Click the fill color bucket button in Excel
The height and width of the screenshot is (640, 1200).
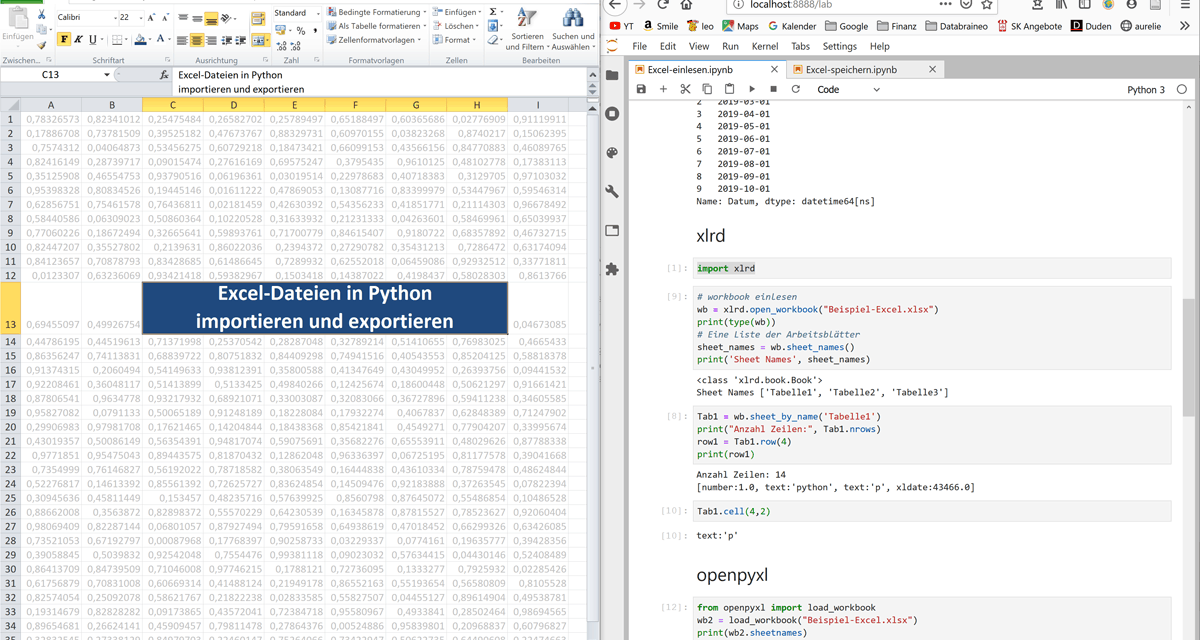(141, 40)
